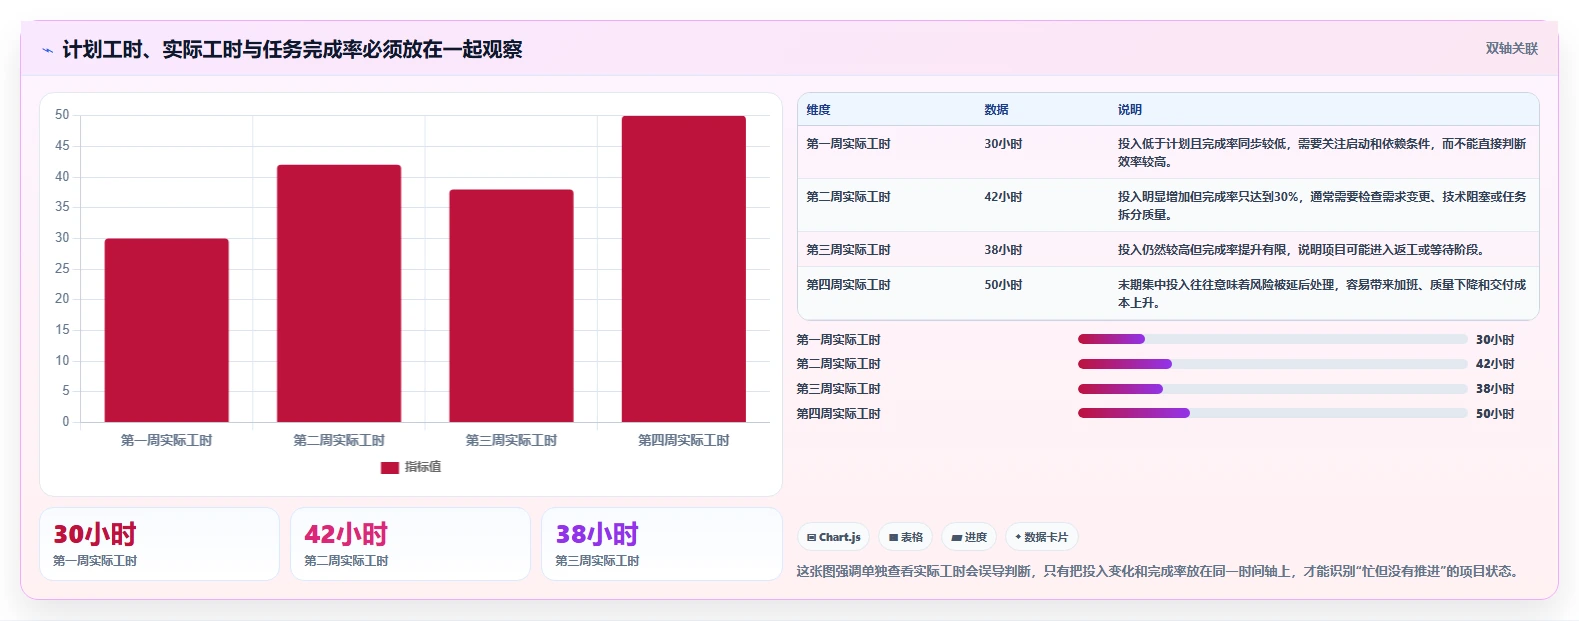Click the 第四周 description about 末期集中投入
1579x621 pixels.
coord(1322,294)
